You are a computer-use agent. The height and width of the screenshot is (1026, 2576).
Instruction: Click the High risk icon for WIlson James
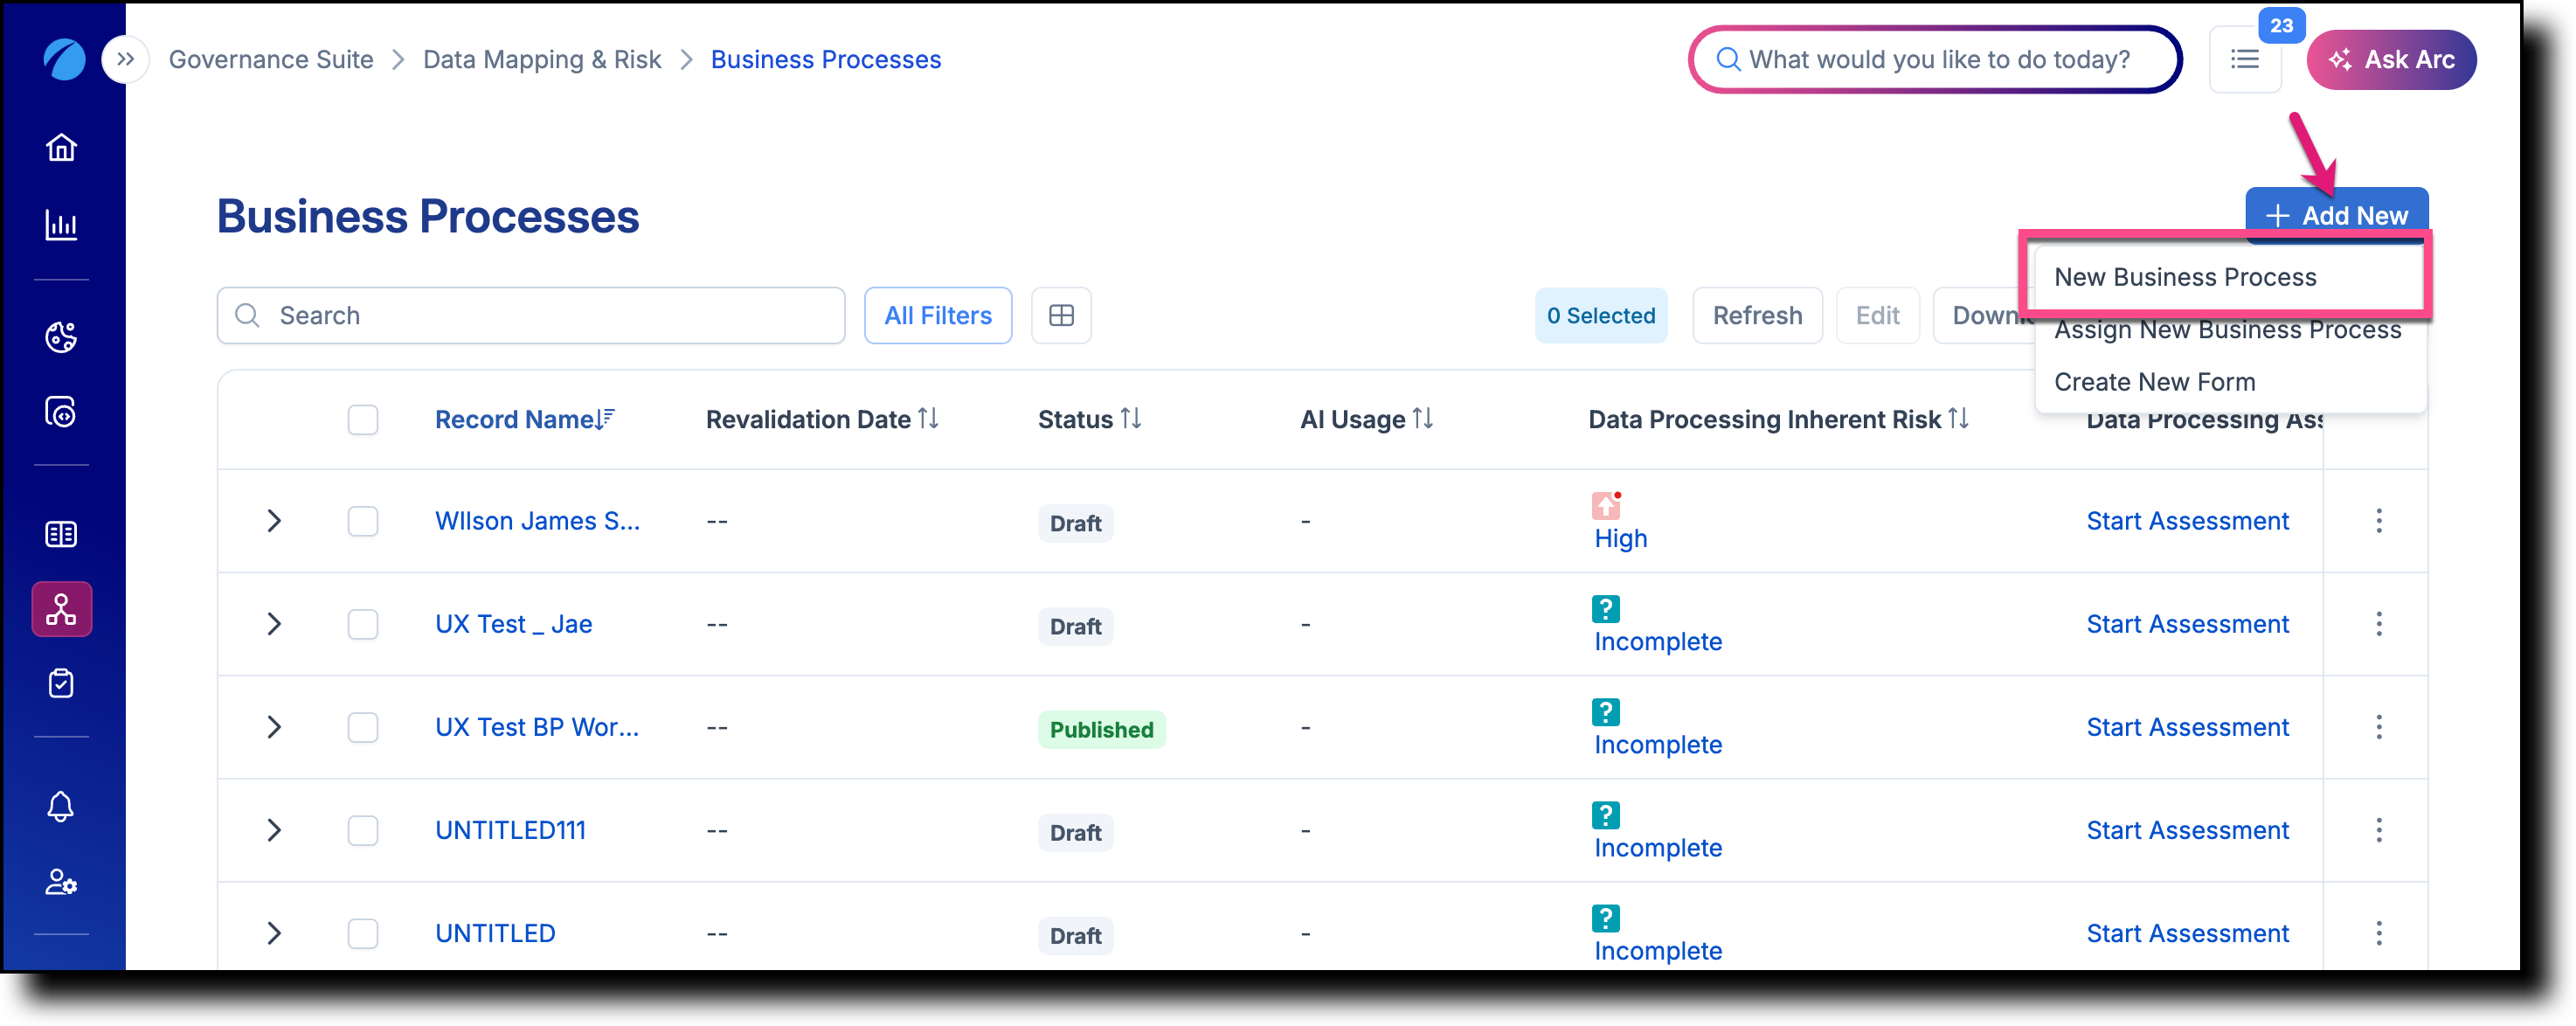1606,505
